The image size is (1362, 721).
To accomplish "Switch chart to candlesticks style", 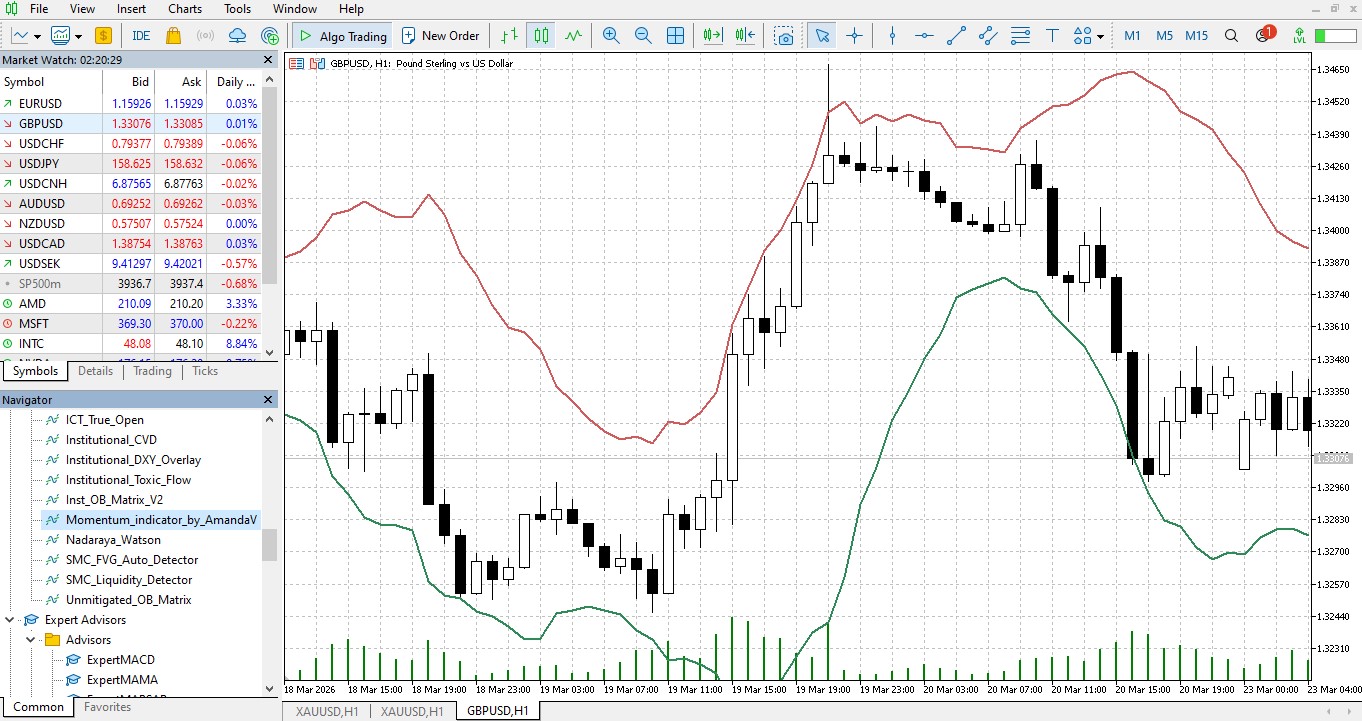I will (541, 36).
